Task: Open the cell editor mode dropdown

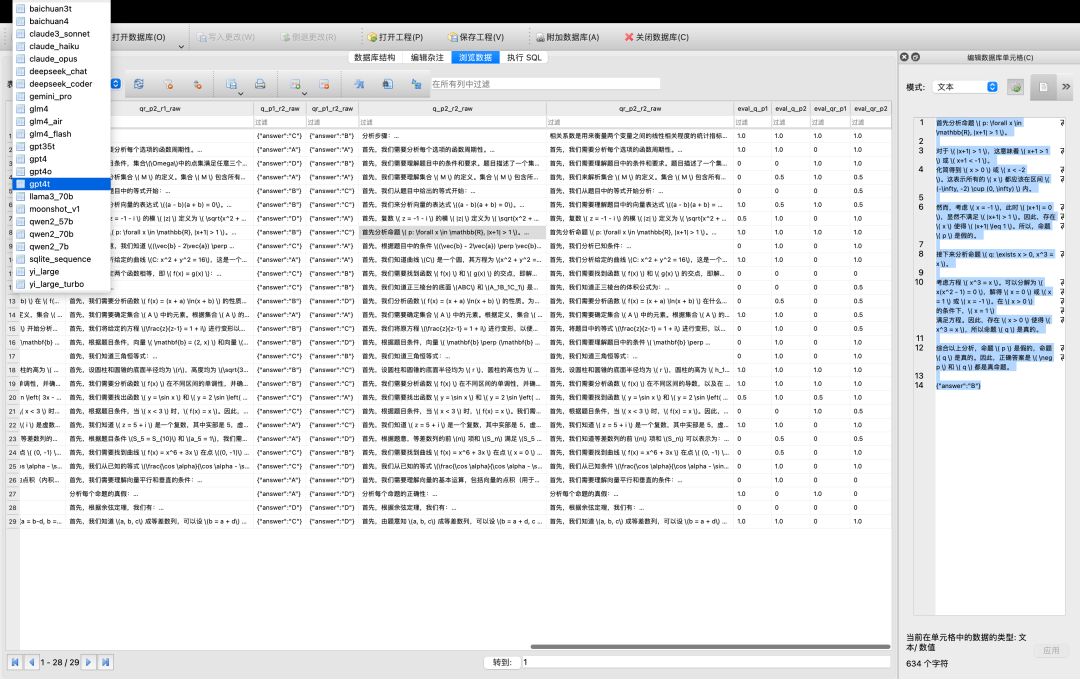Action: coord(967,87)
